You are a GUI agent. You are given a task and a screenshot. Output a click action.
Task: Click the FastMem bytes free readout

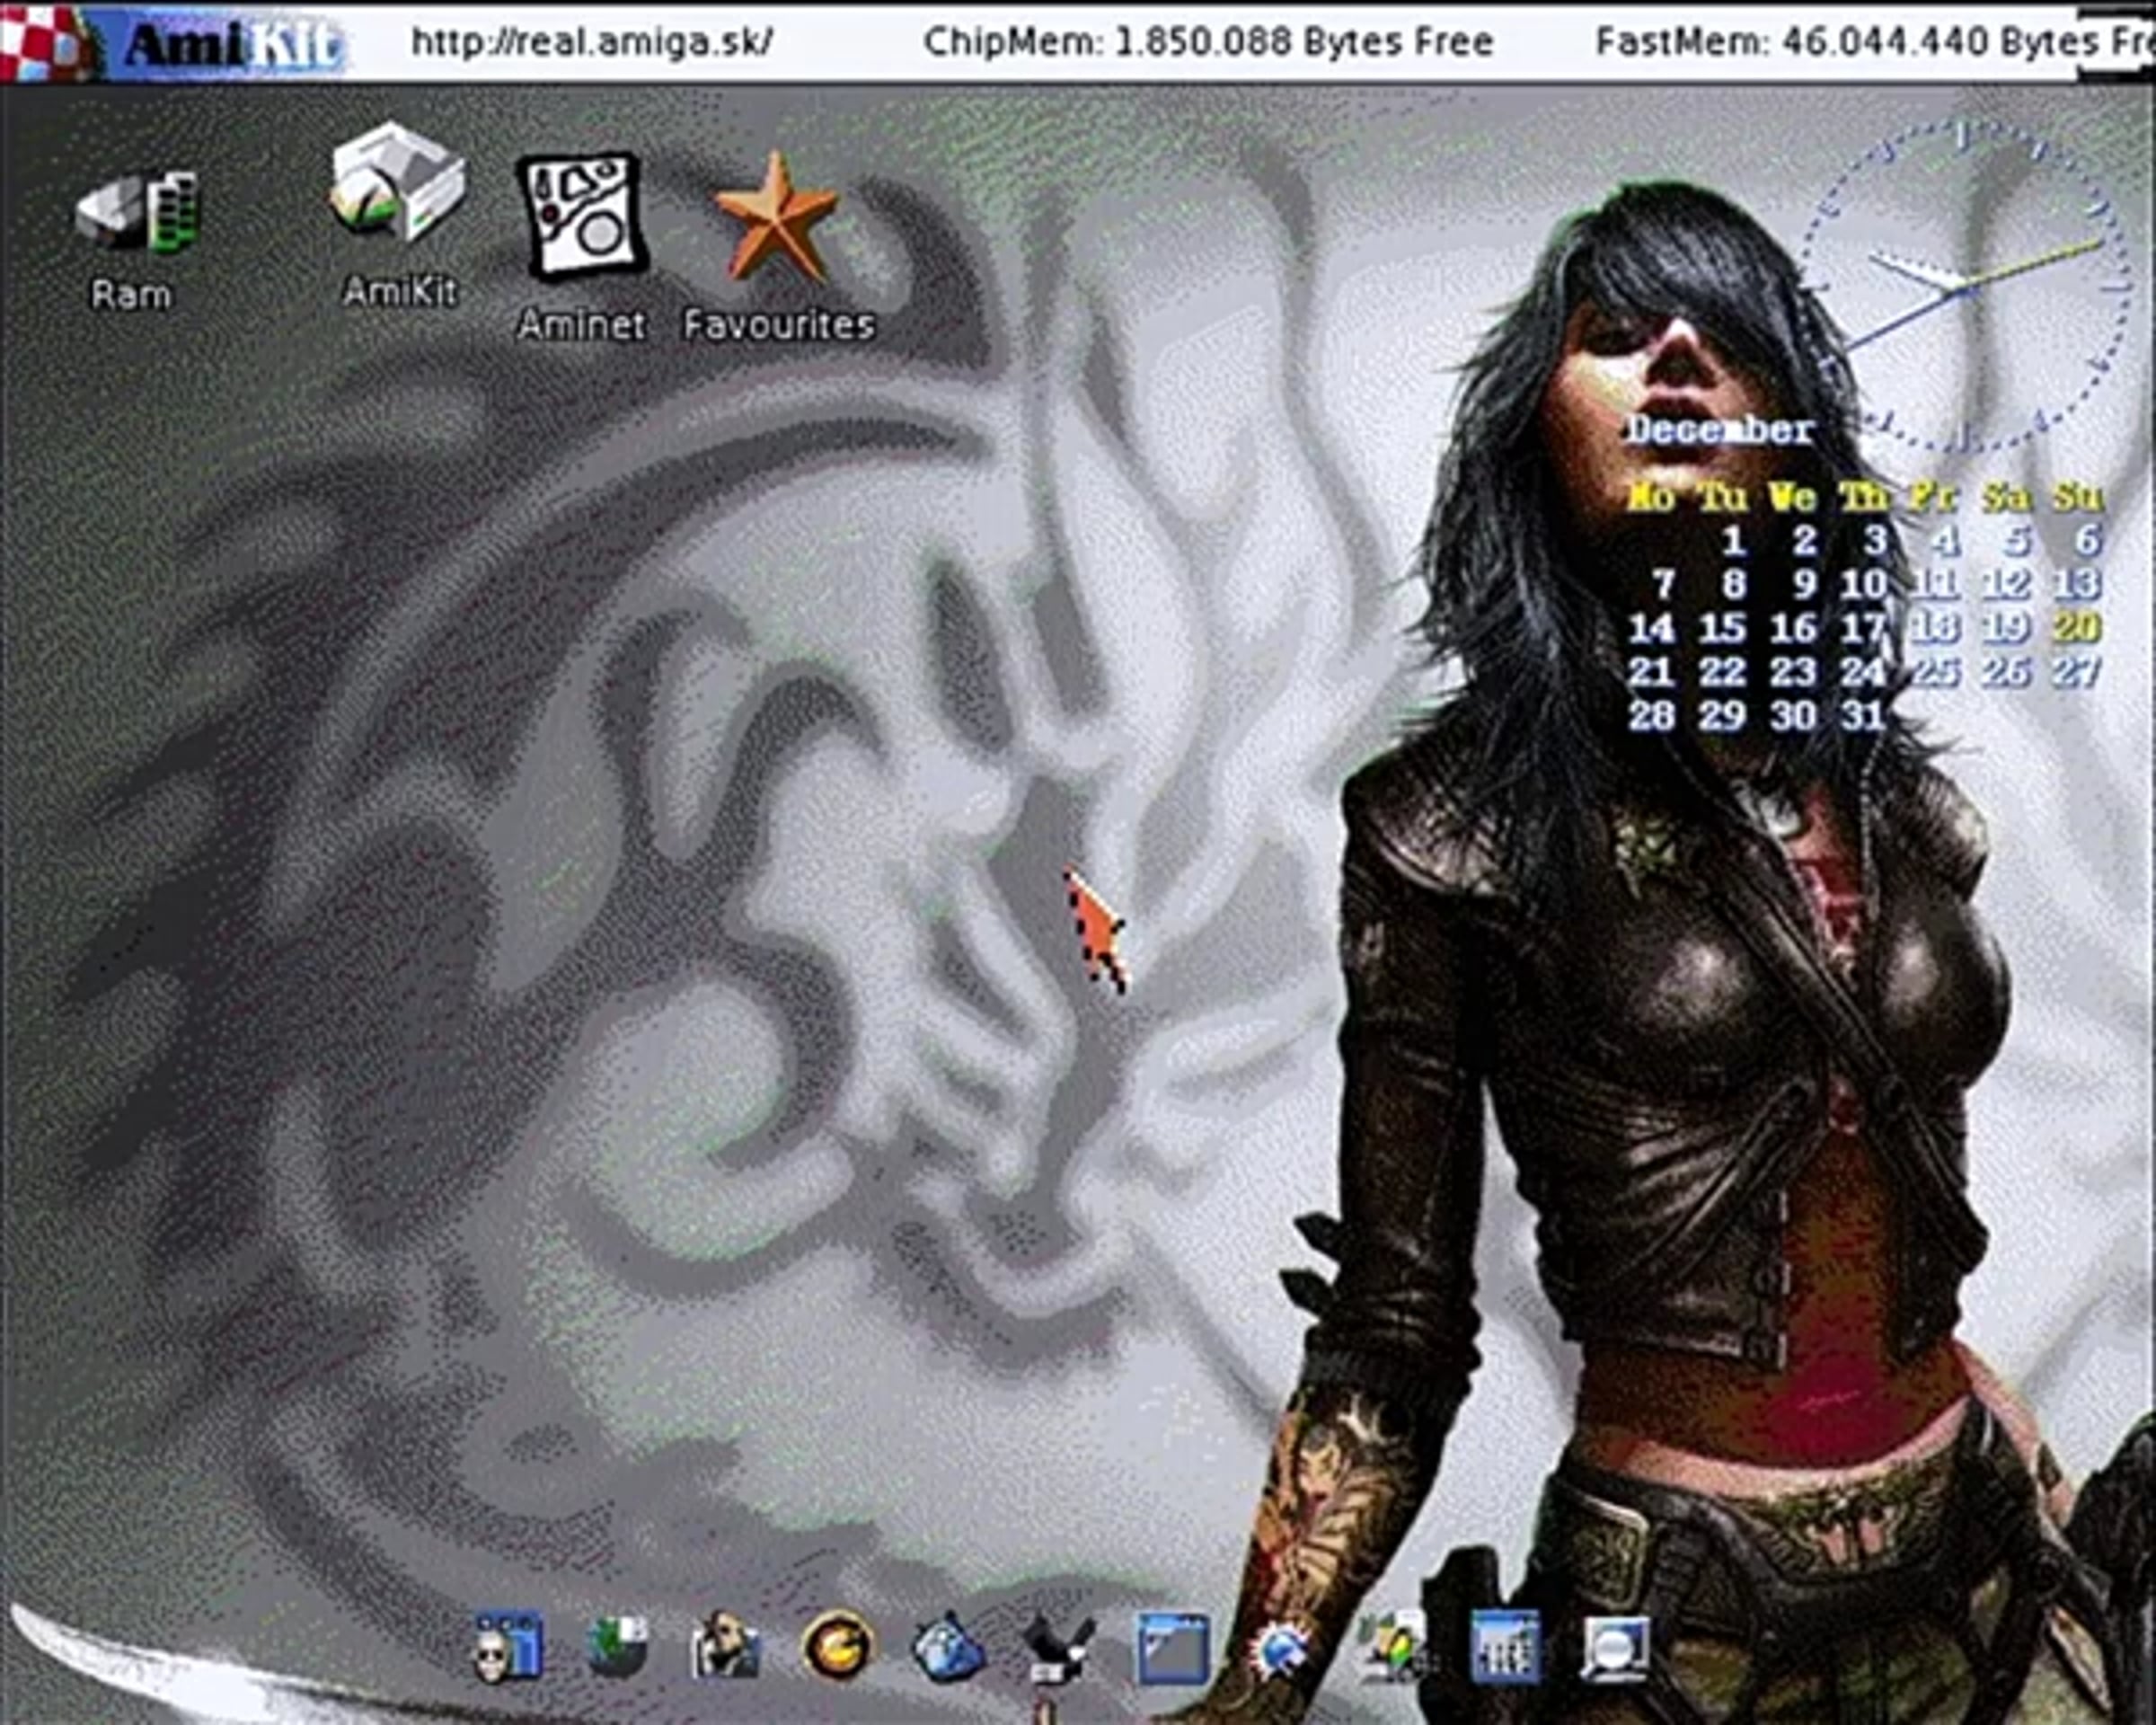click(x=1874, y=42)
